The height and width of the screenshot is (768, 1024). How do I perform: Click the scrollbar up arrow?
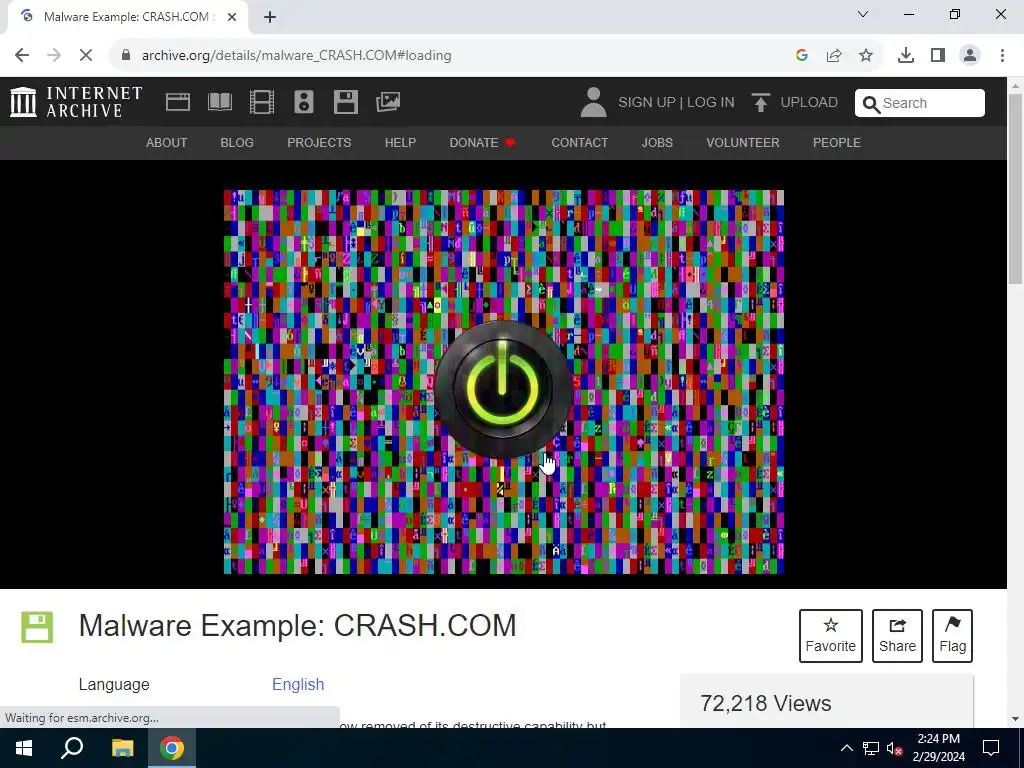tap(1015, 85)
